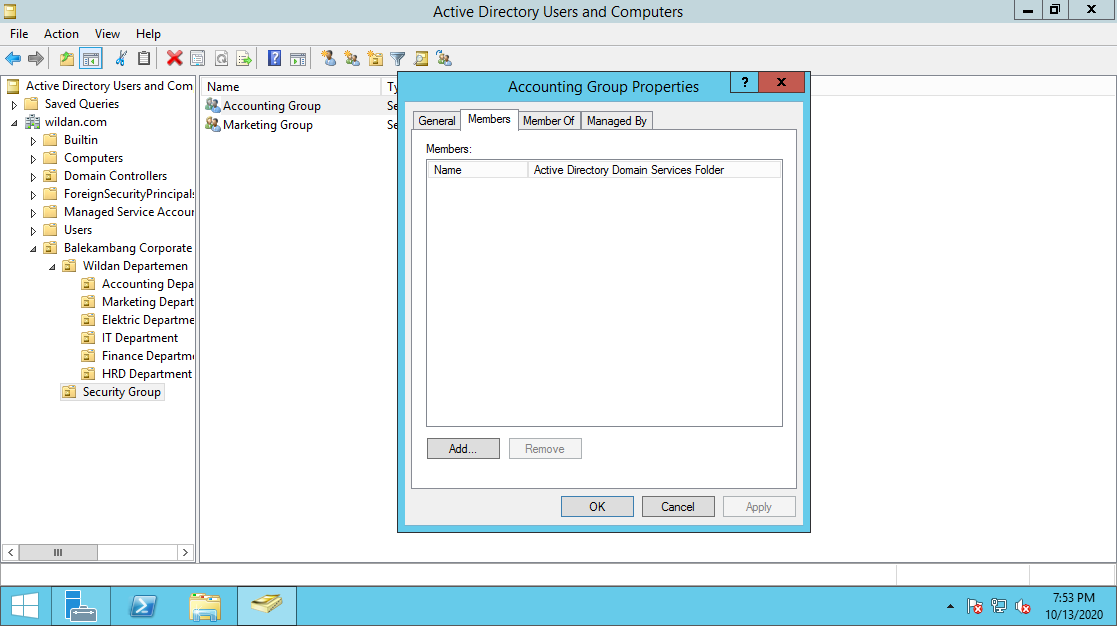This screenshot has width=1117, height=626.
Task: Click the Delete toolbar icon
Action: pos(174,58)
